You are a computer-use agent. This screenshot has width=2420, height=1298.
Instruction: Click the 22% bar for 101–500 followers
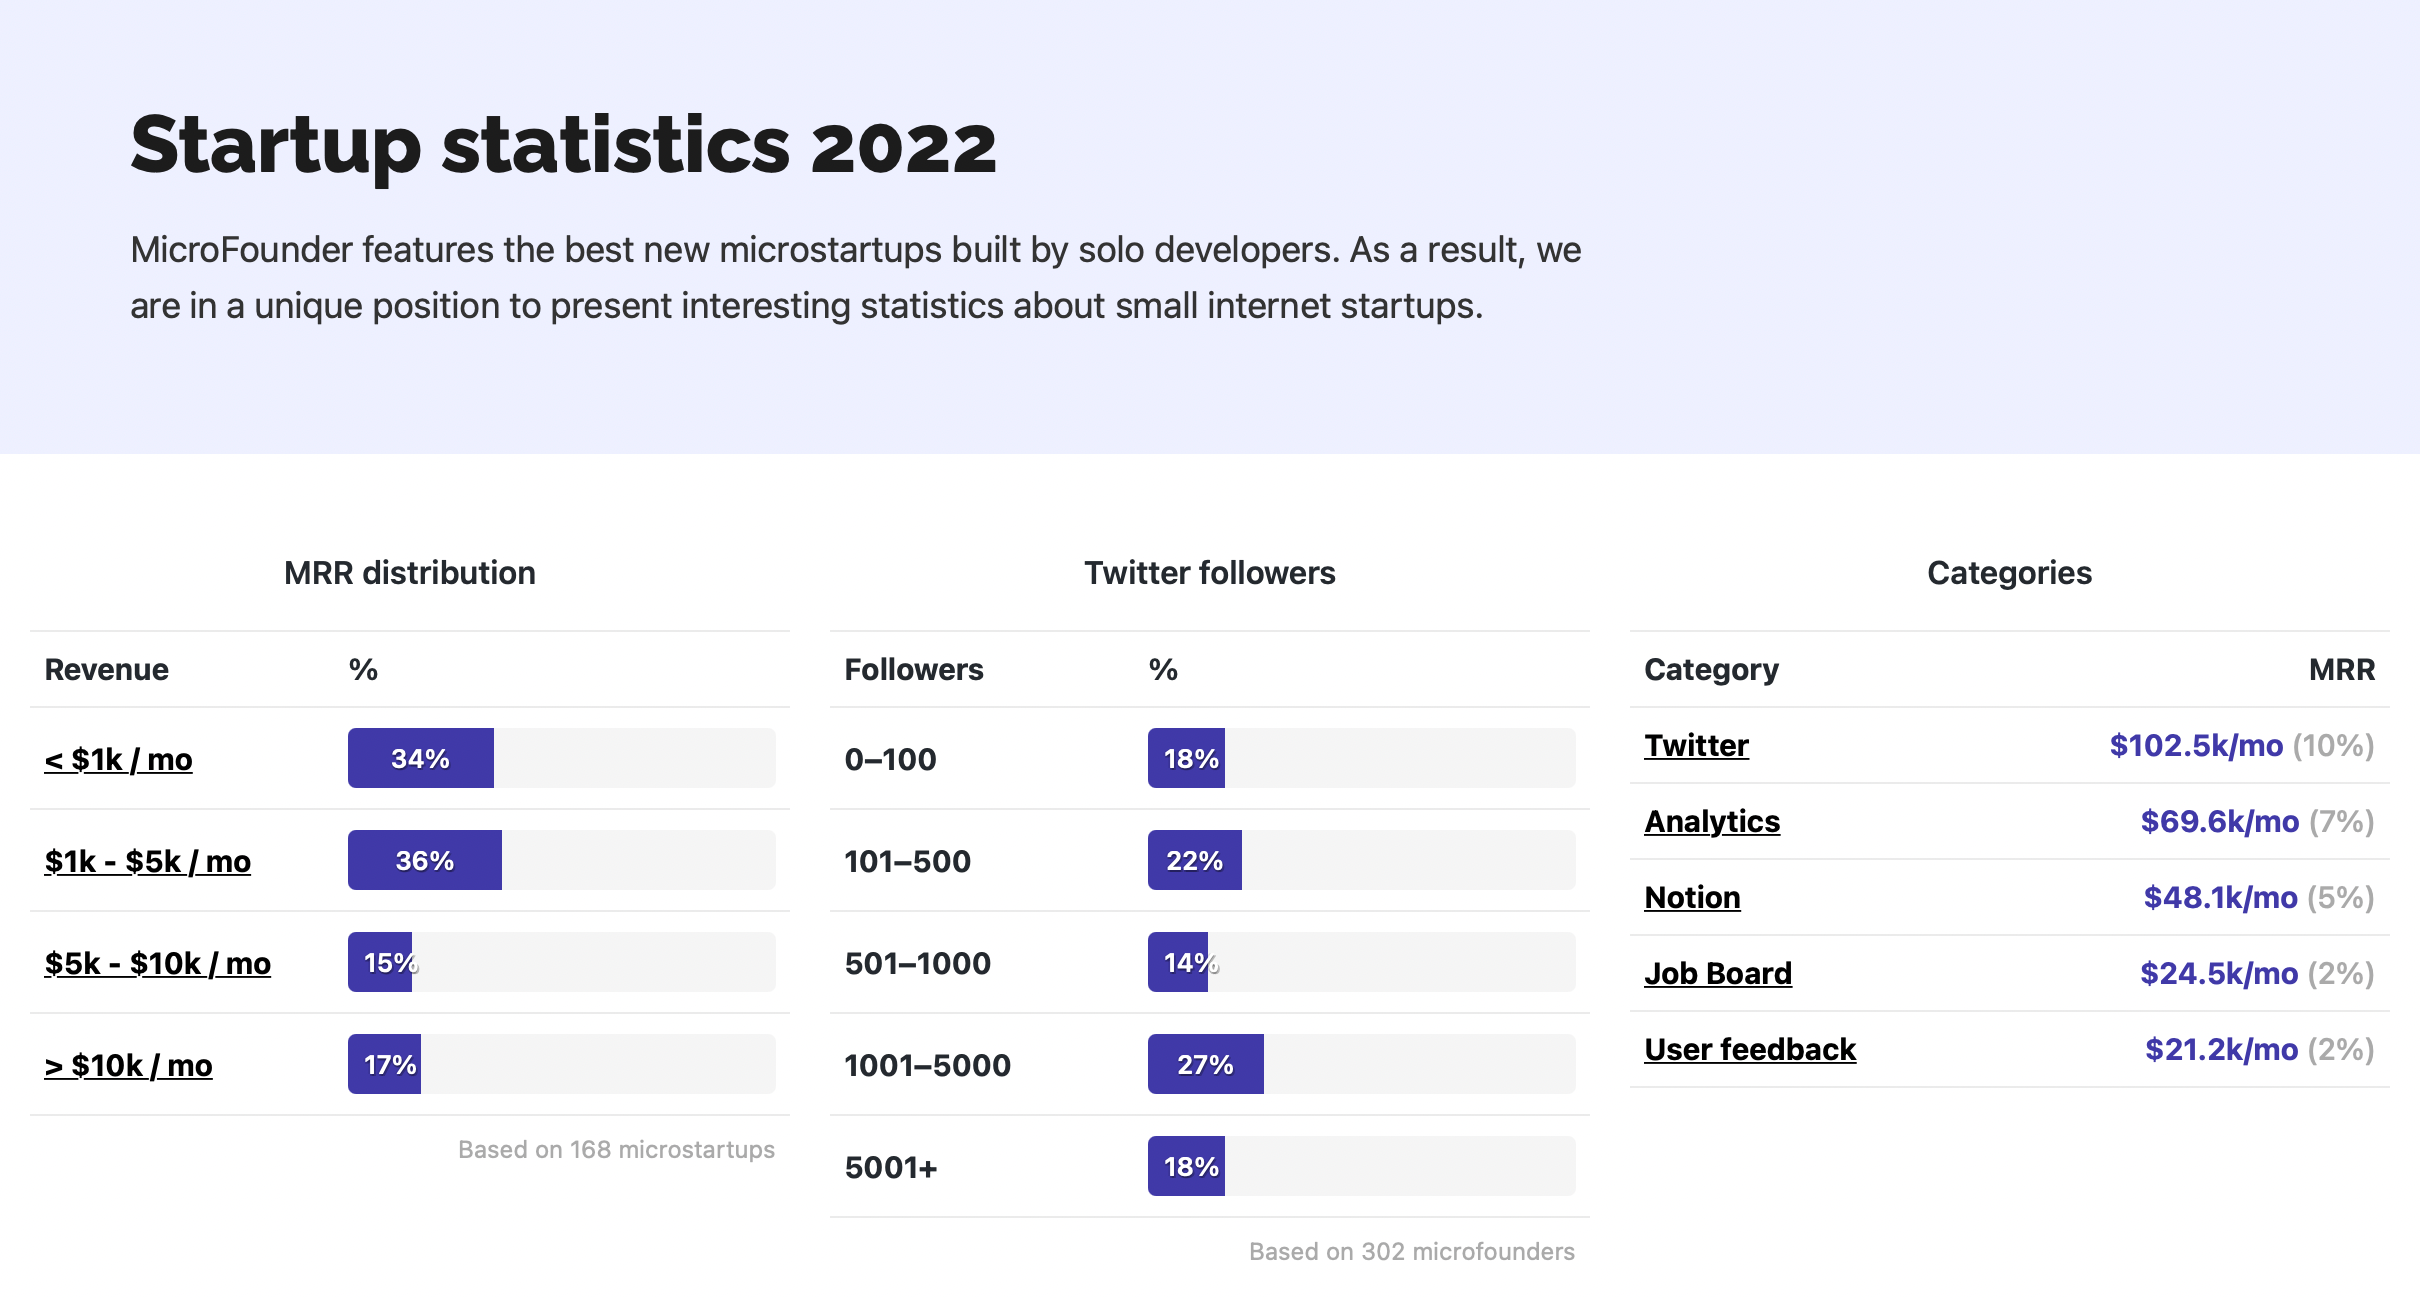click(1361, 860)
